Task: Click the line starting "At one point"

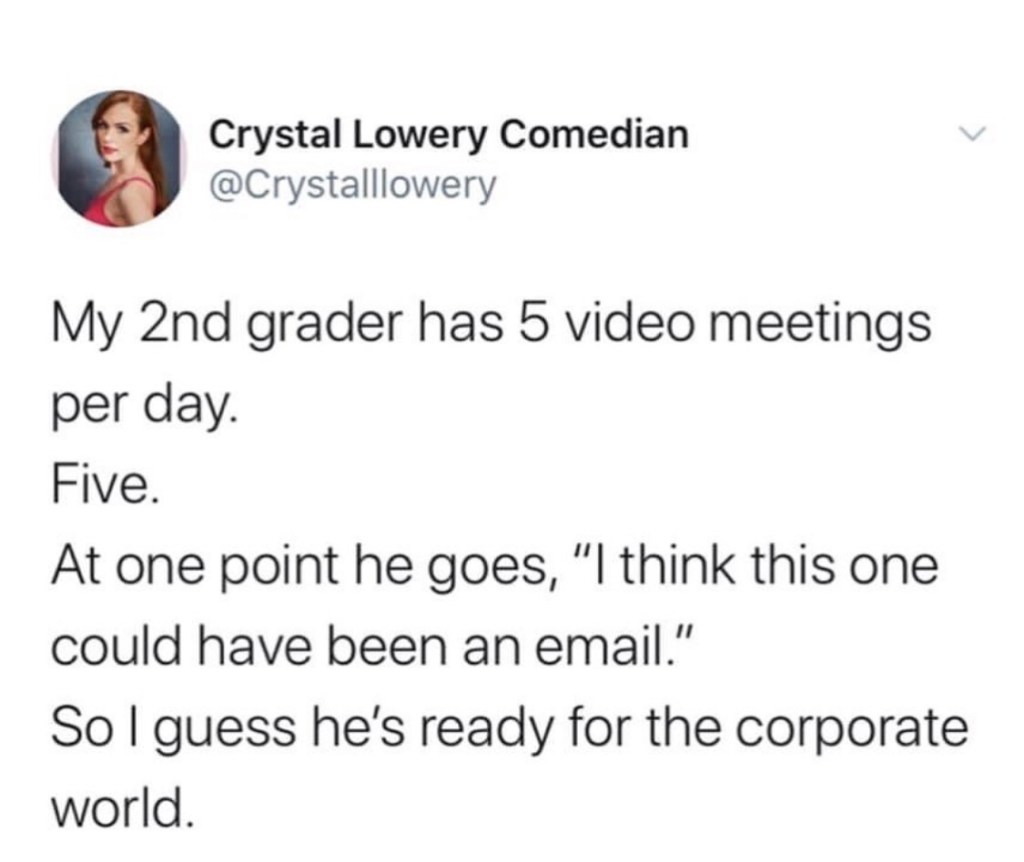Action: (496, 568)
